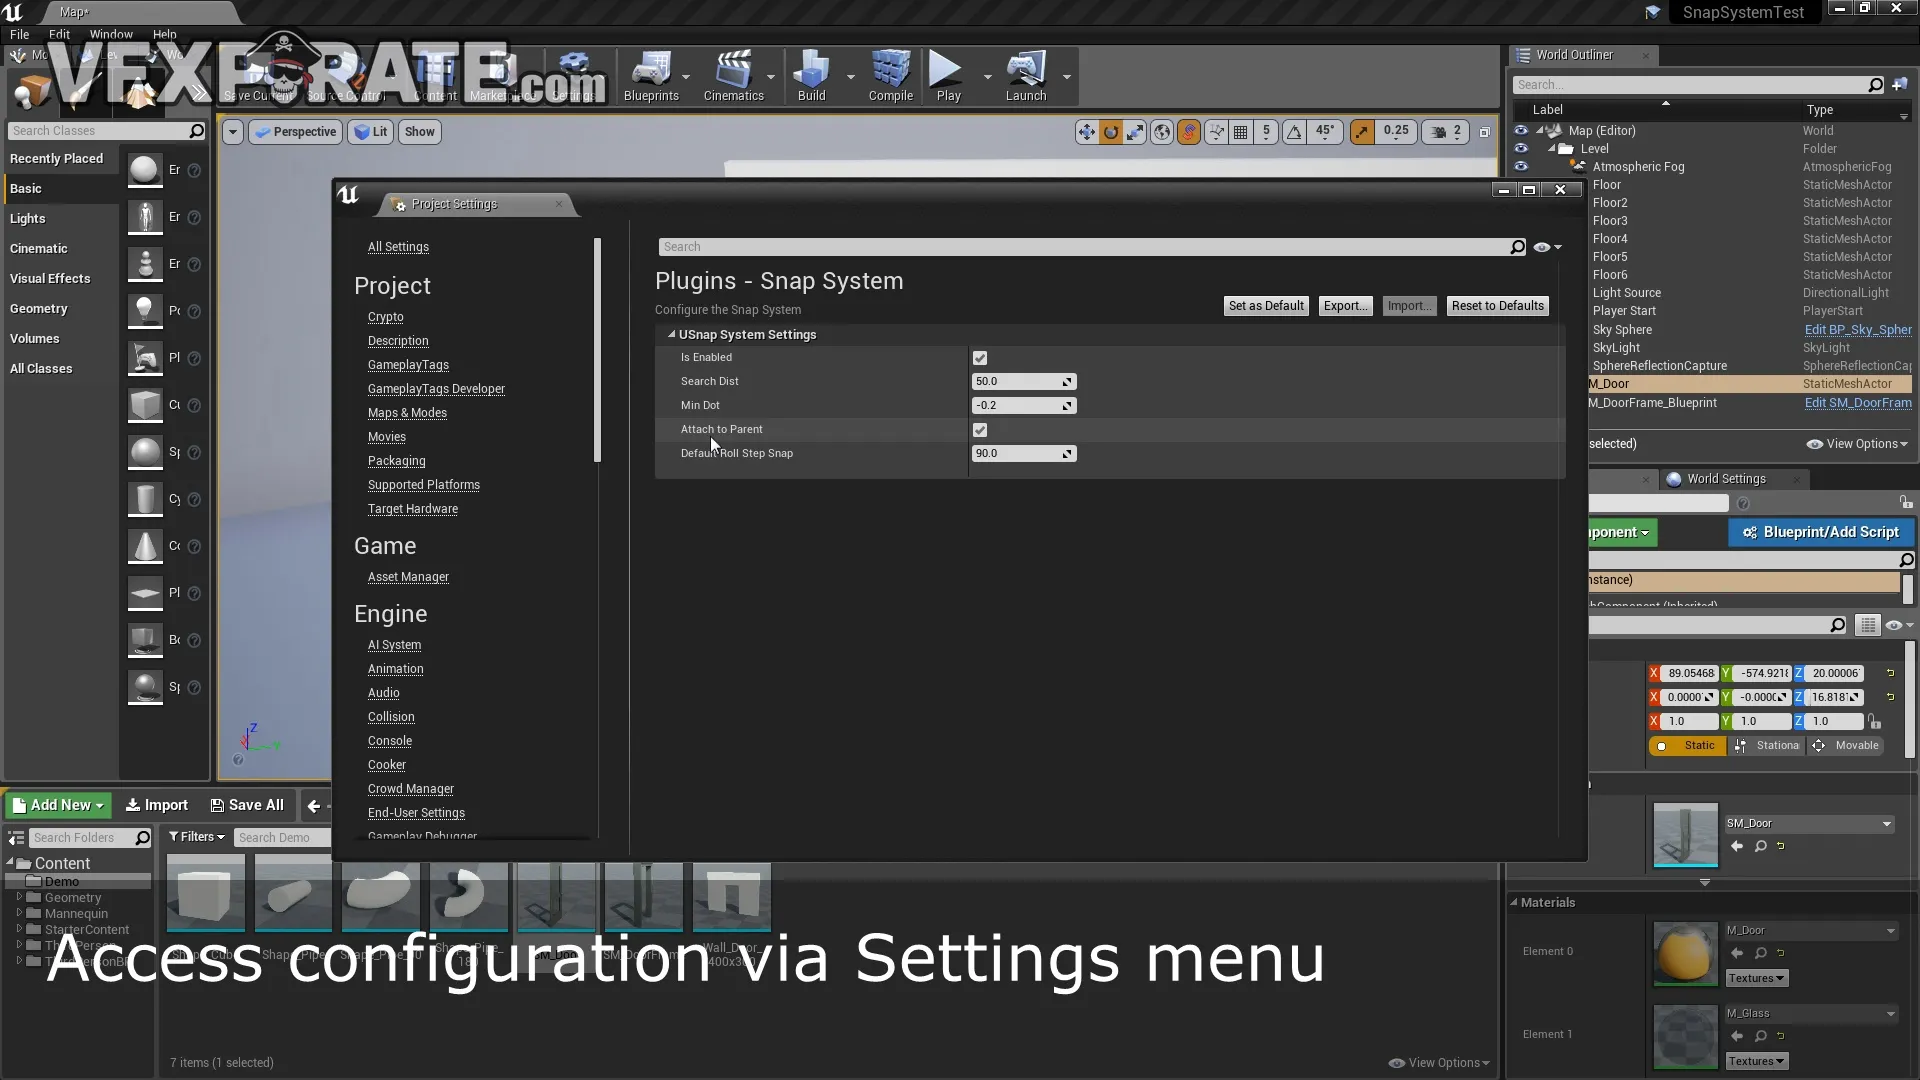Add new folder icon in World Outliner

[1899, 85]
